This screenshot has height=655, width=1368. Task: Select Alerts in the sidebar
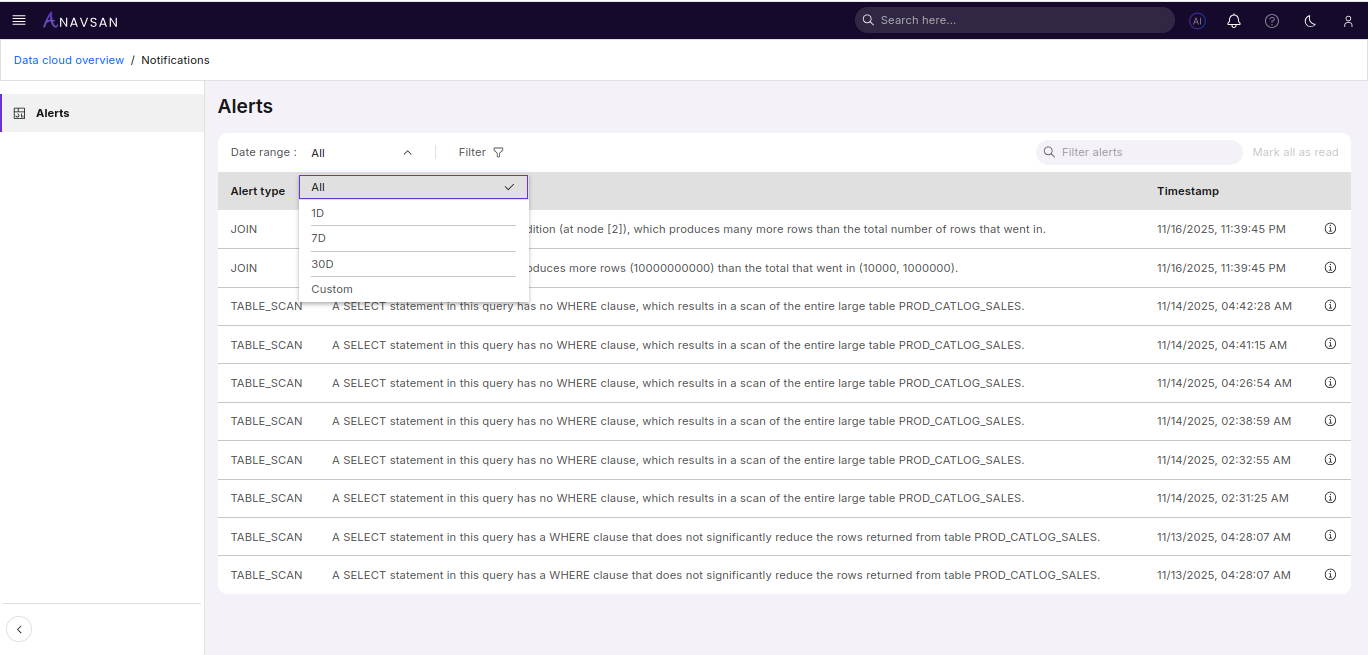pos(53,113)
